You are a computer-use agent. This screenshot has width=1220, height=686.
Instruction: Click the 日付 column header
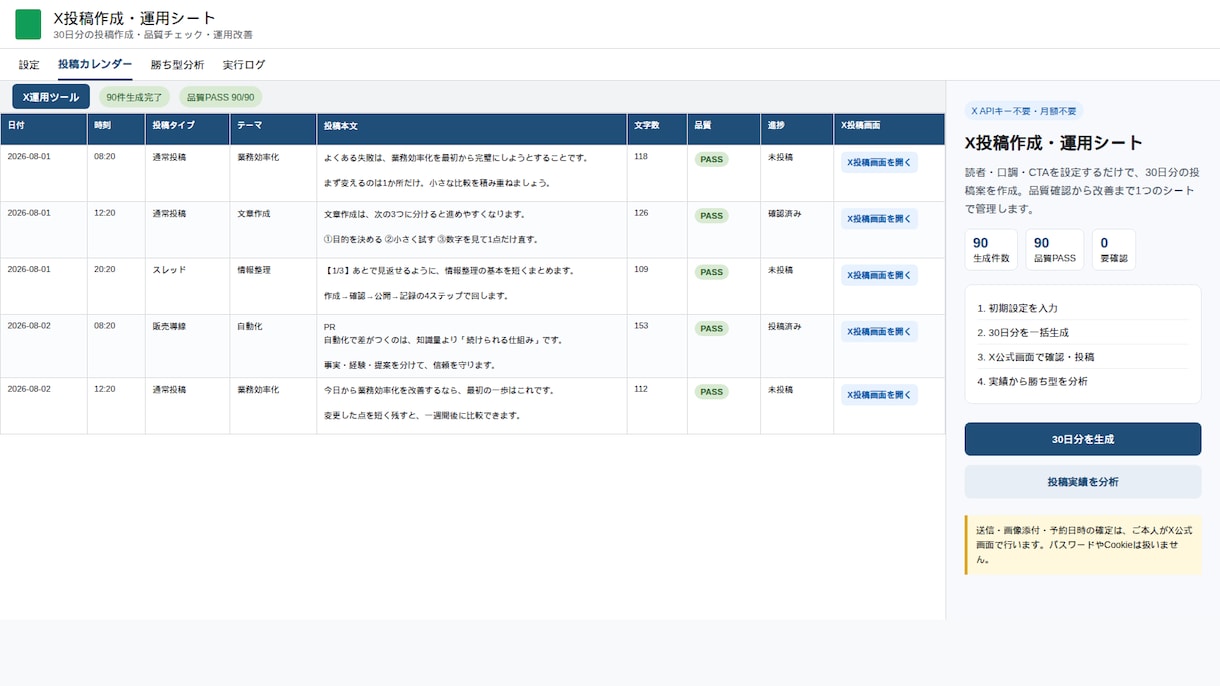[44, 129]
